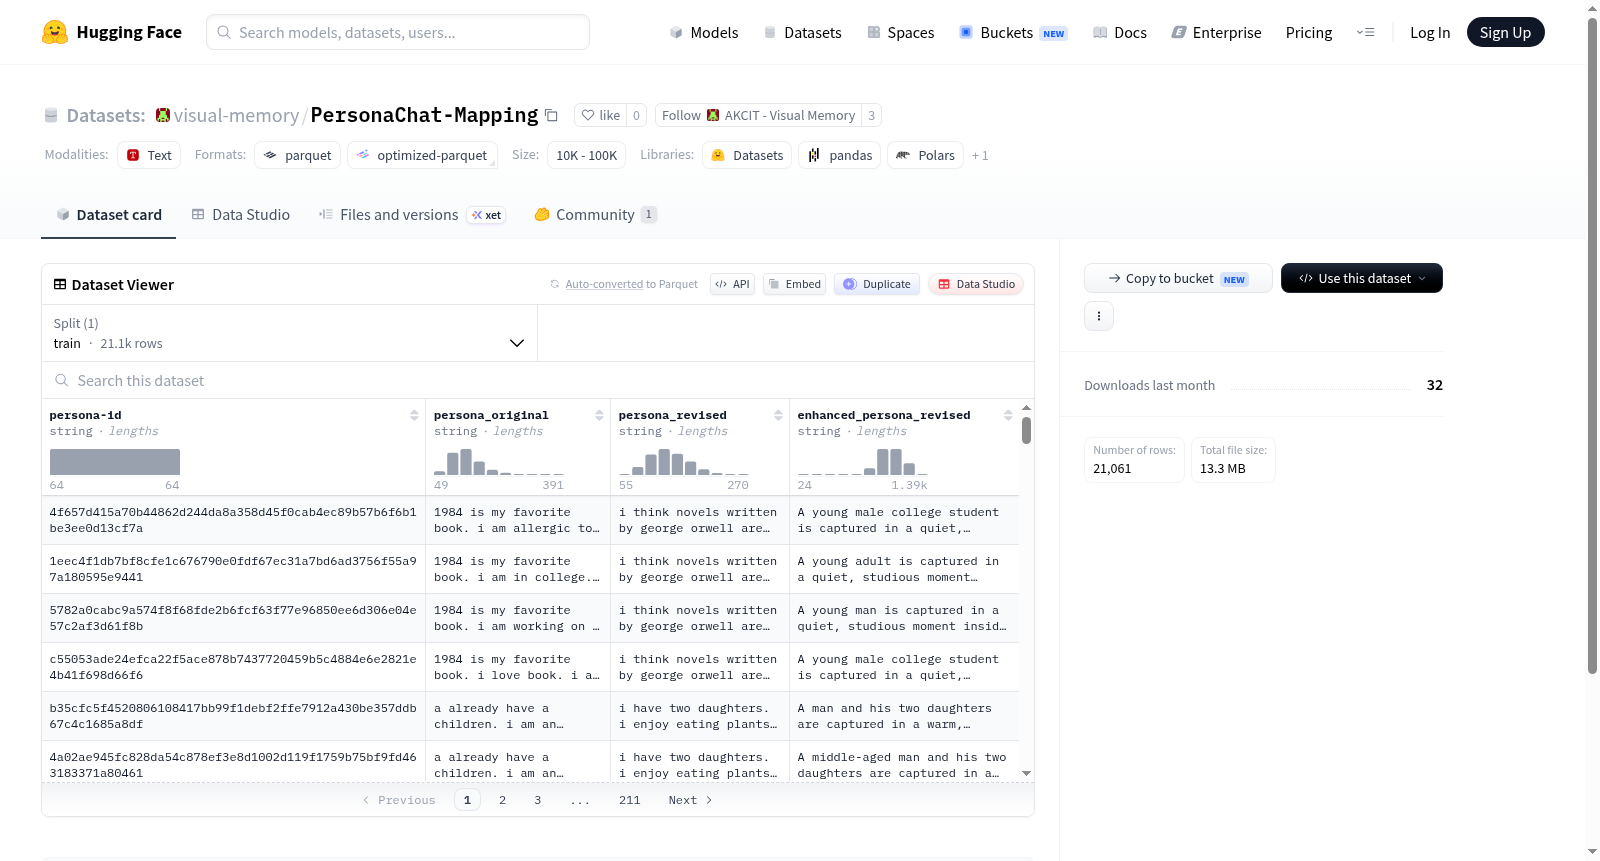Viewport: 1600px width, 861px height.
Task: Select the Datasets library tag
Action: click(747, 155)
